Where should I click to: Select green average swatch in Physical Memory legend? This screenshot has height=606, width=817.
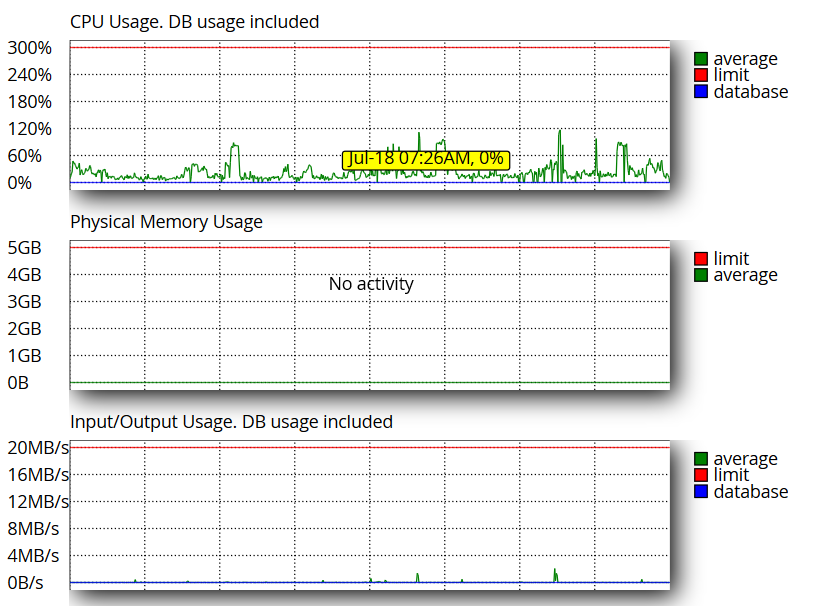[701, 275]
